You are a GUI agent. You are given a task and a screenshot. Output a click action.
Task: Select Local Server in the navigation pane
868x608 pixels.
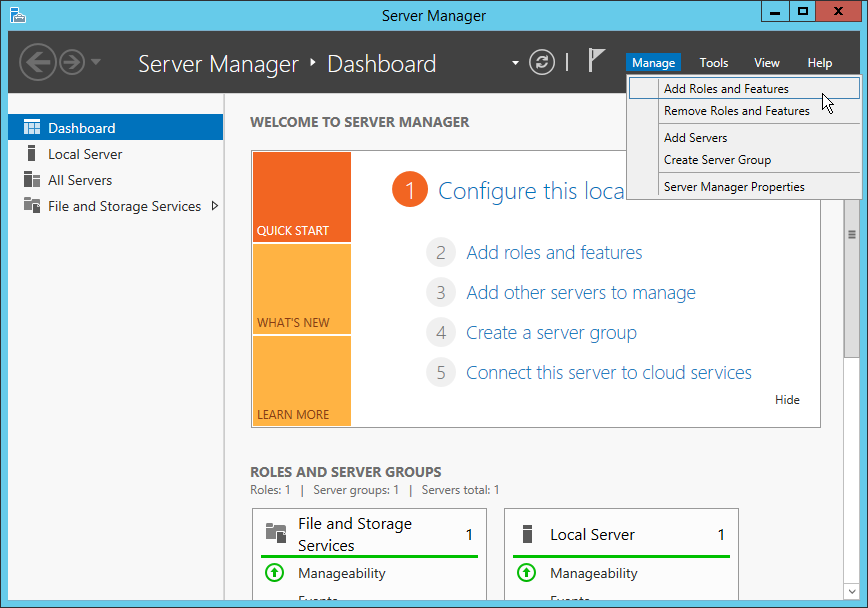pos(116,153)
